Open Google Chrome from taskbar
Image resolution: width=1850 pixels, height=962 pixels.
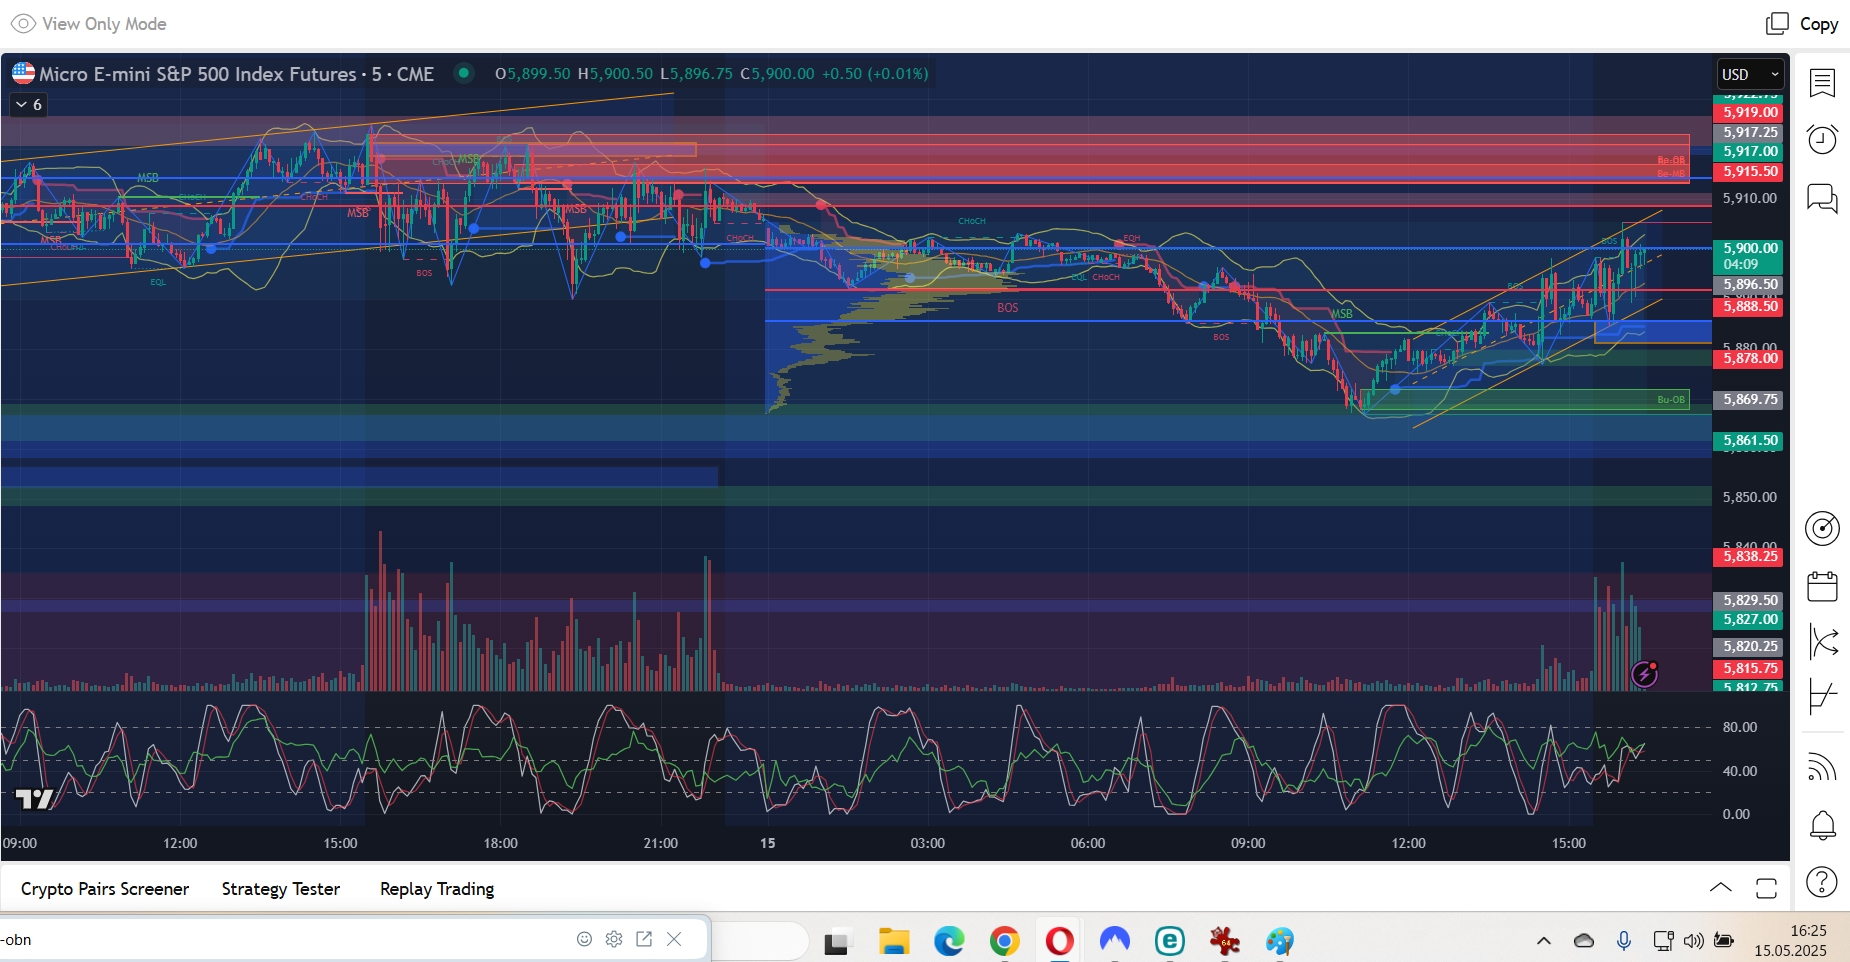pyautogui.click(x=1004, y=941)
